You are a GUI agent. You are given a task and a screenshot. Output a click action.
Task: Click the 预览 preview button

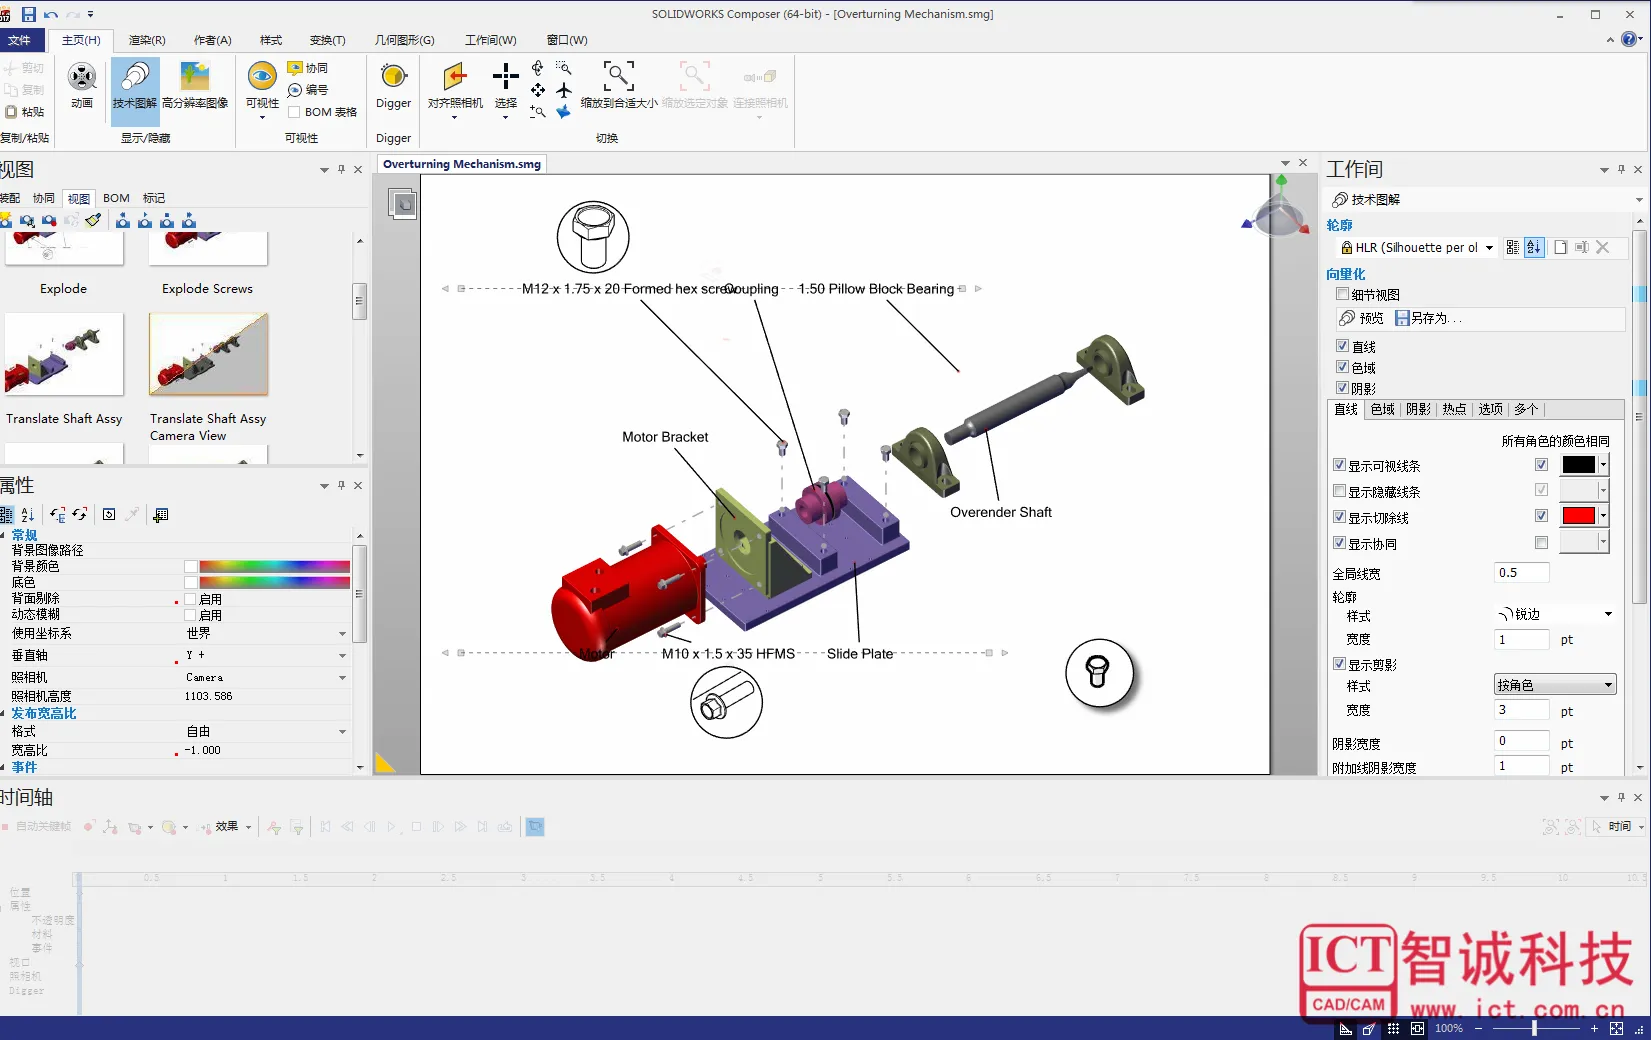click(x=1361, y=318)
